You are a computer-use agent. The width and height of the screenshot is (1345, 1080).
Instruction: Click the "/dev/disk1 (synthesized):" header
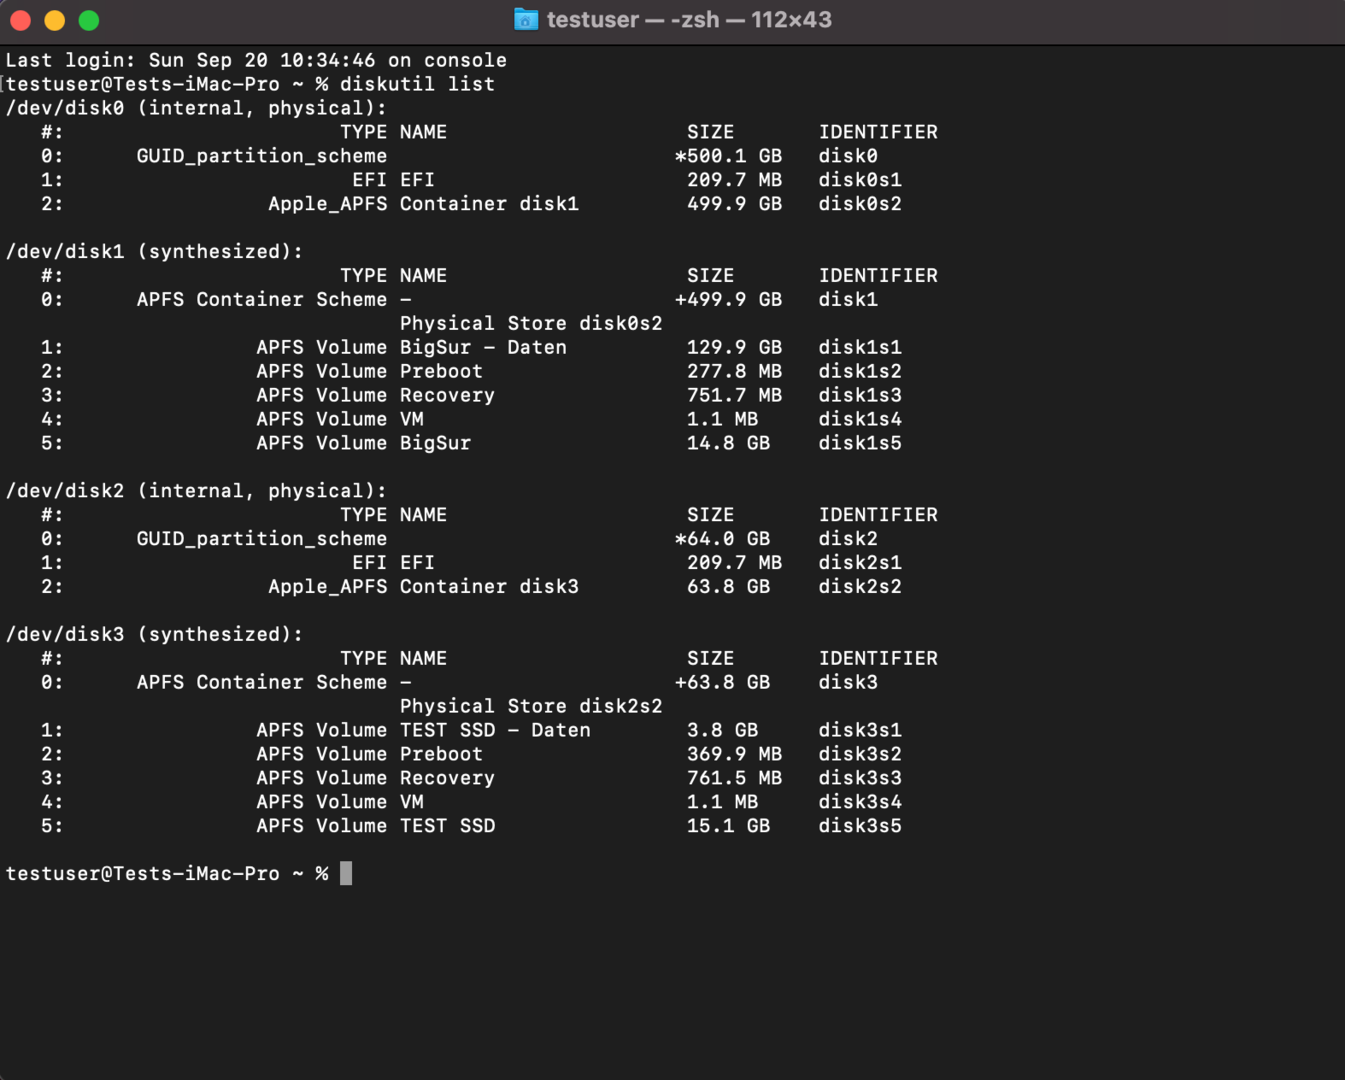[x=154, y=252]
